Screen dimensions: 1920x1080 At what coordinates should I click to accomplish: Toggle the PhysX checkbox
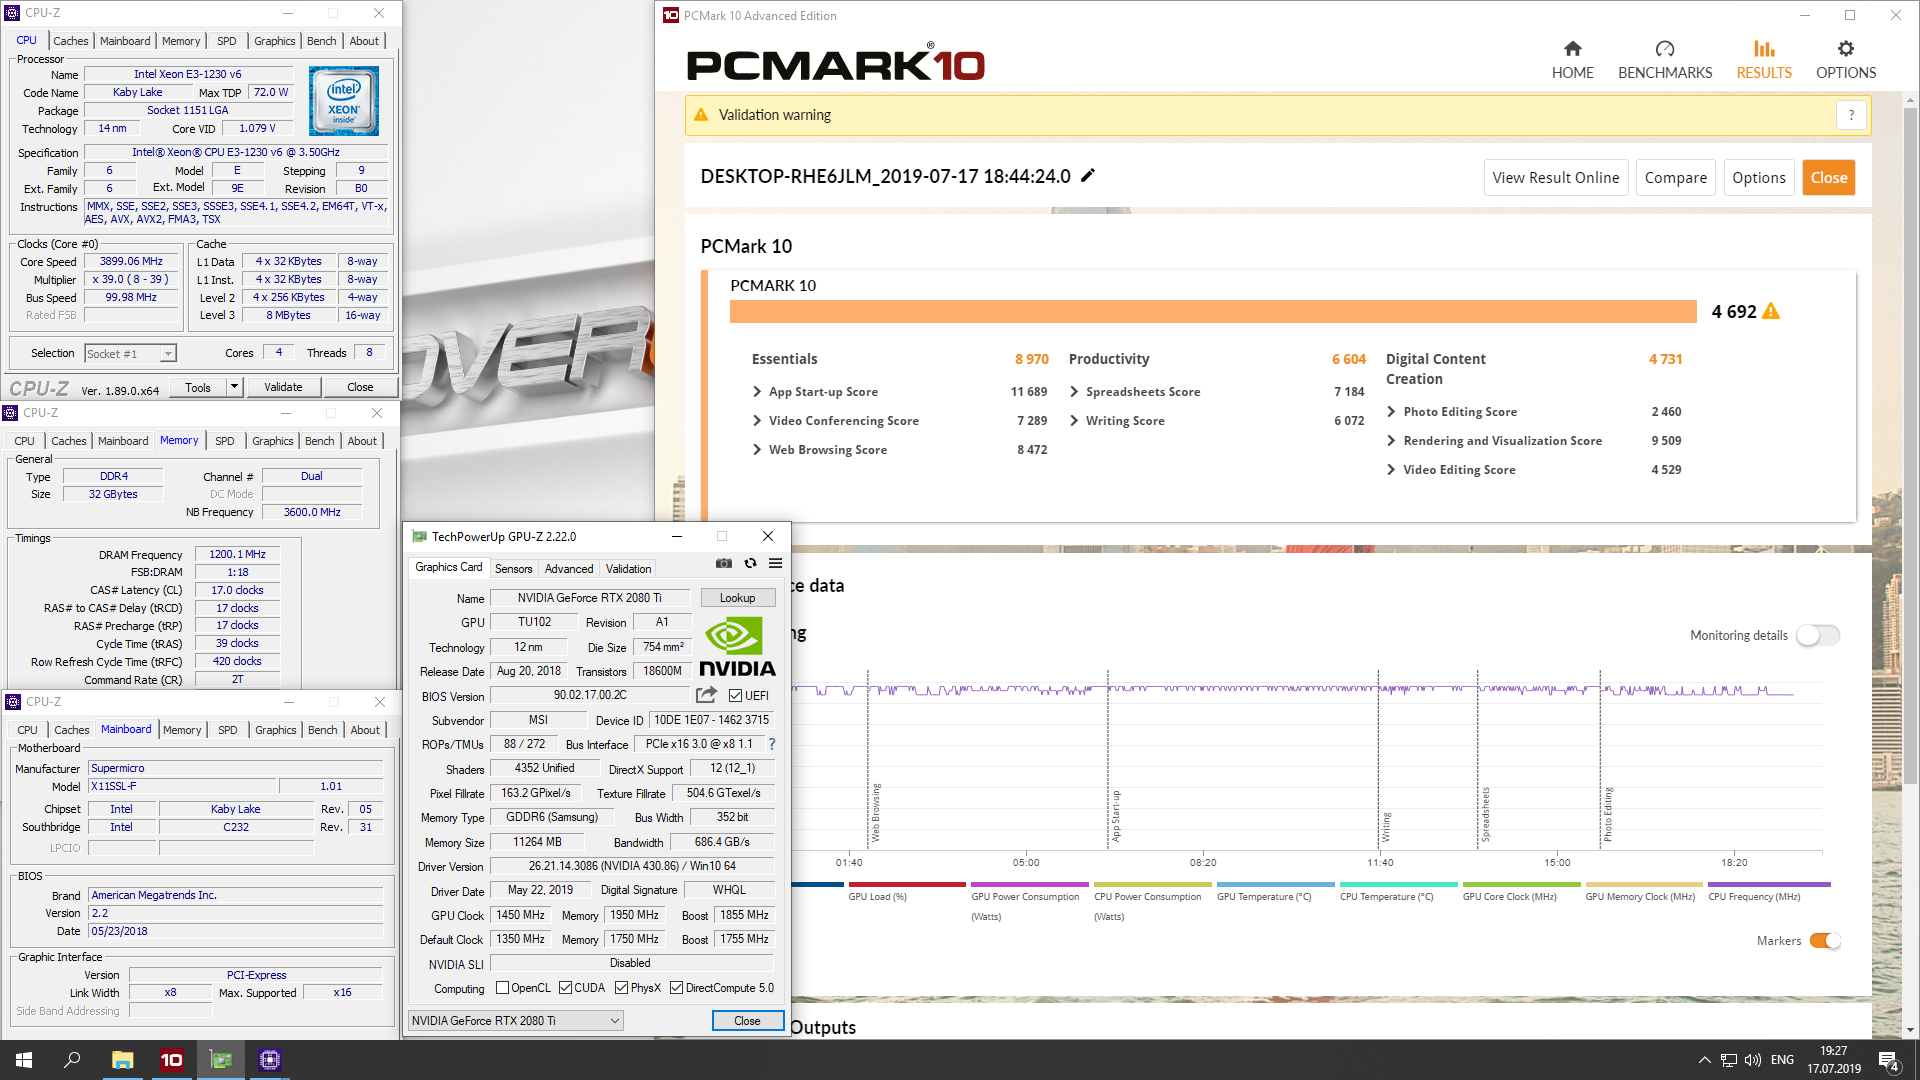622,988
